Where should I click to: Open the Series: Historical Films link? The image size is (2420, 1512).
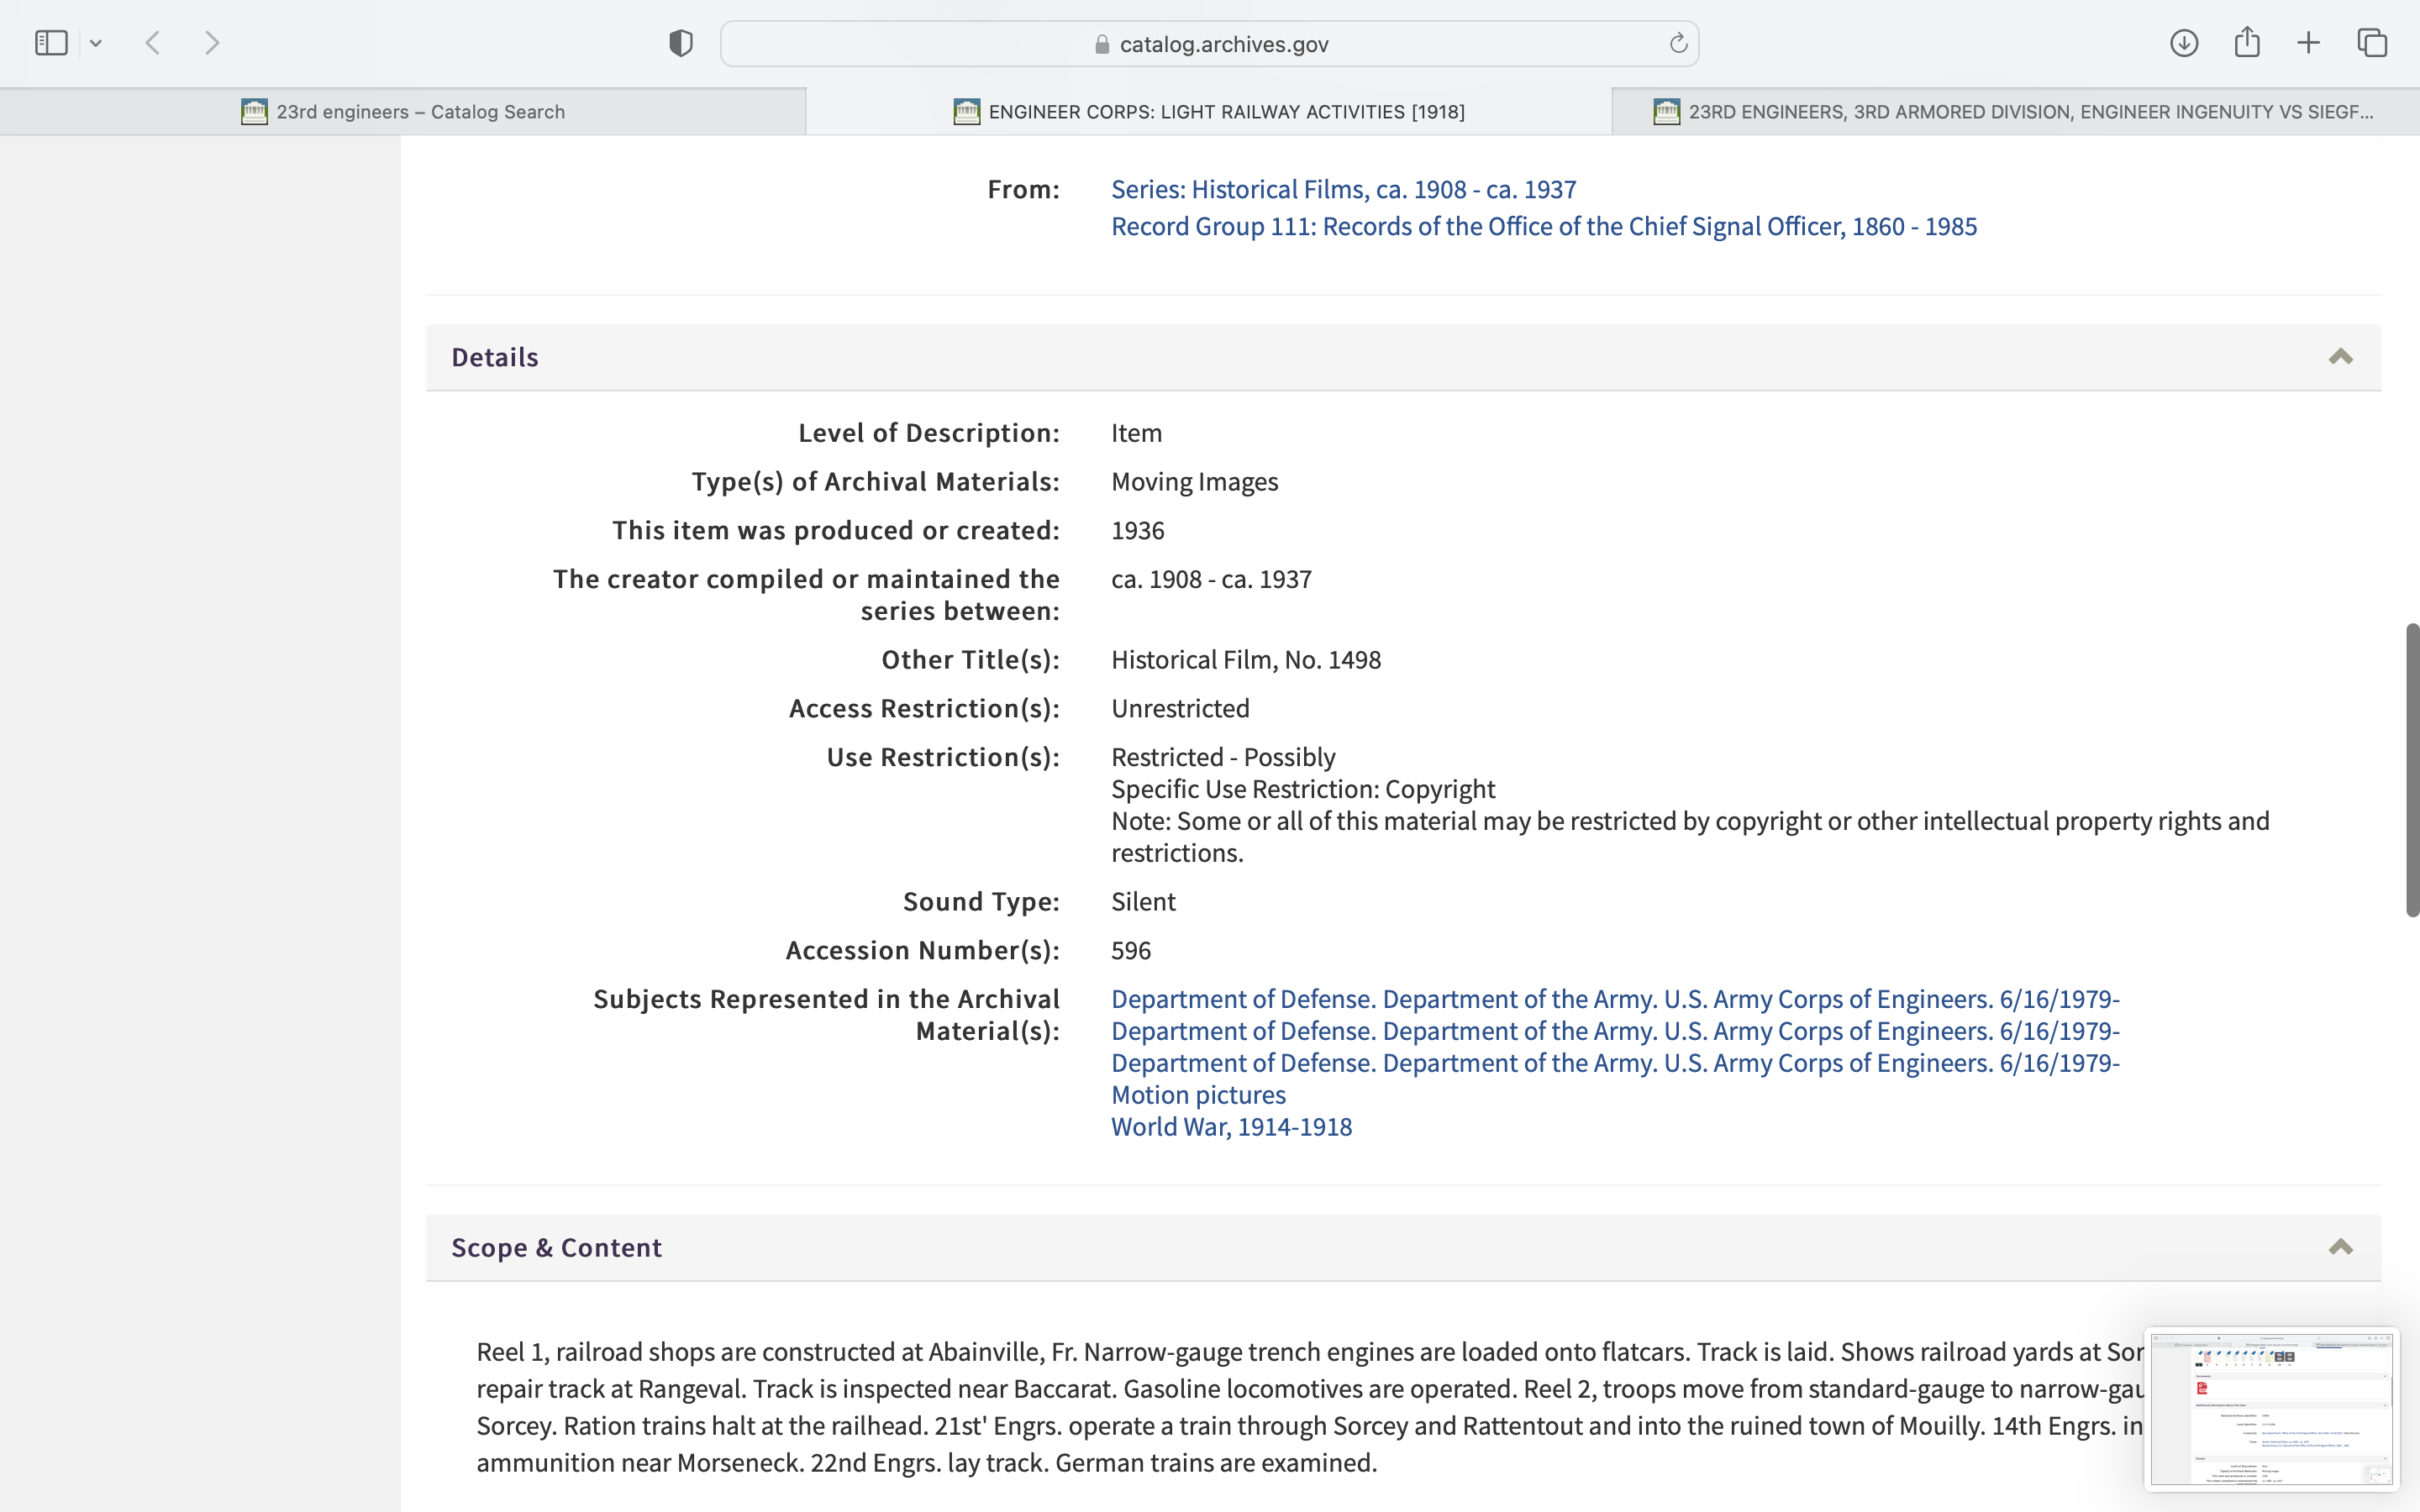pyautogui.click(x=1343, y=189)
